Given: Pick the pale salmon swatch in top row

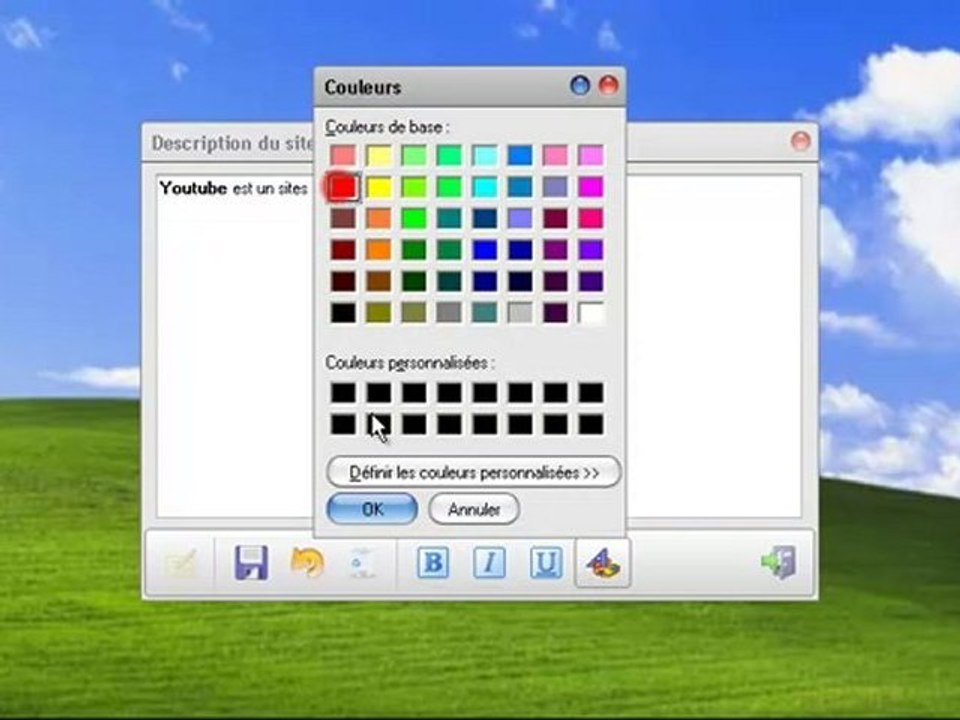Looking at the screenshot, I should pyautogui.click(x=343, y=156).
